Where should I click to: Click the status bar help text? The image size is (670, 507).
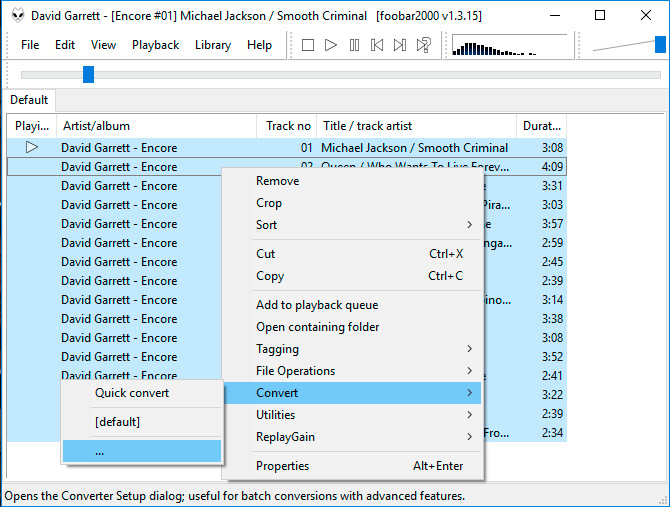click(x=235, y=496)
